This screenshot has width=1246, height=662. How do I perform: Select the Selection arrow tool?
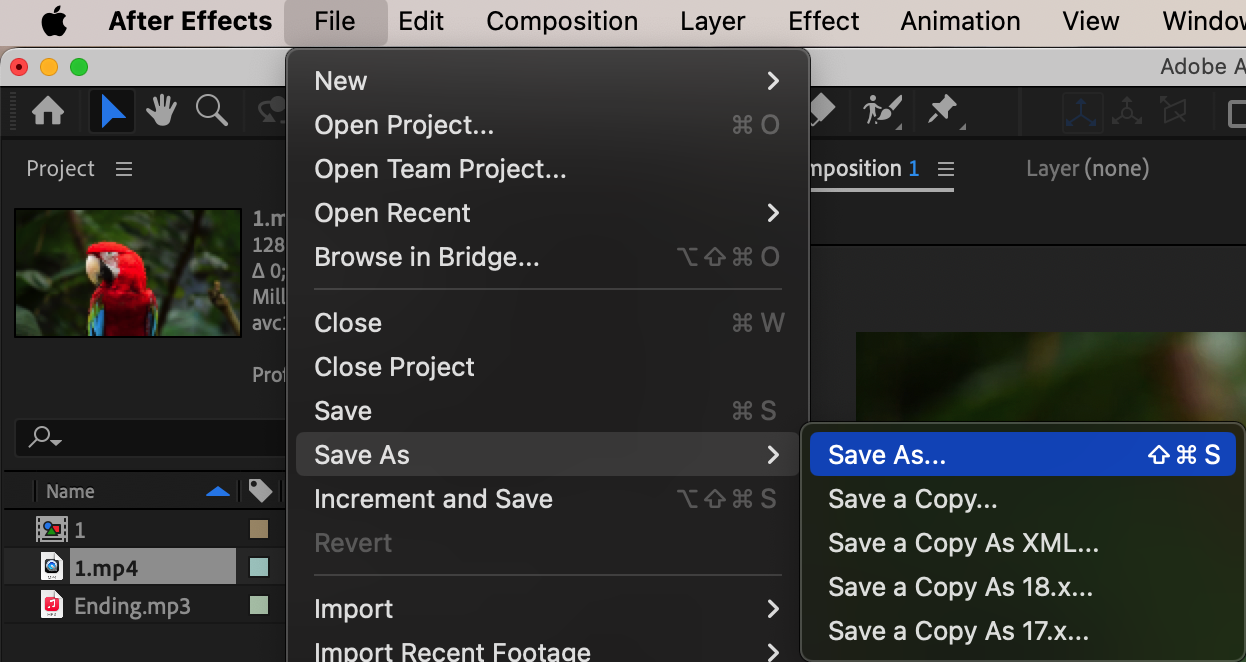click(113, 111)
